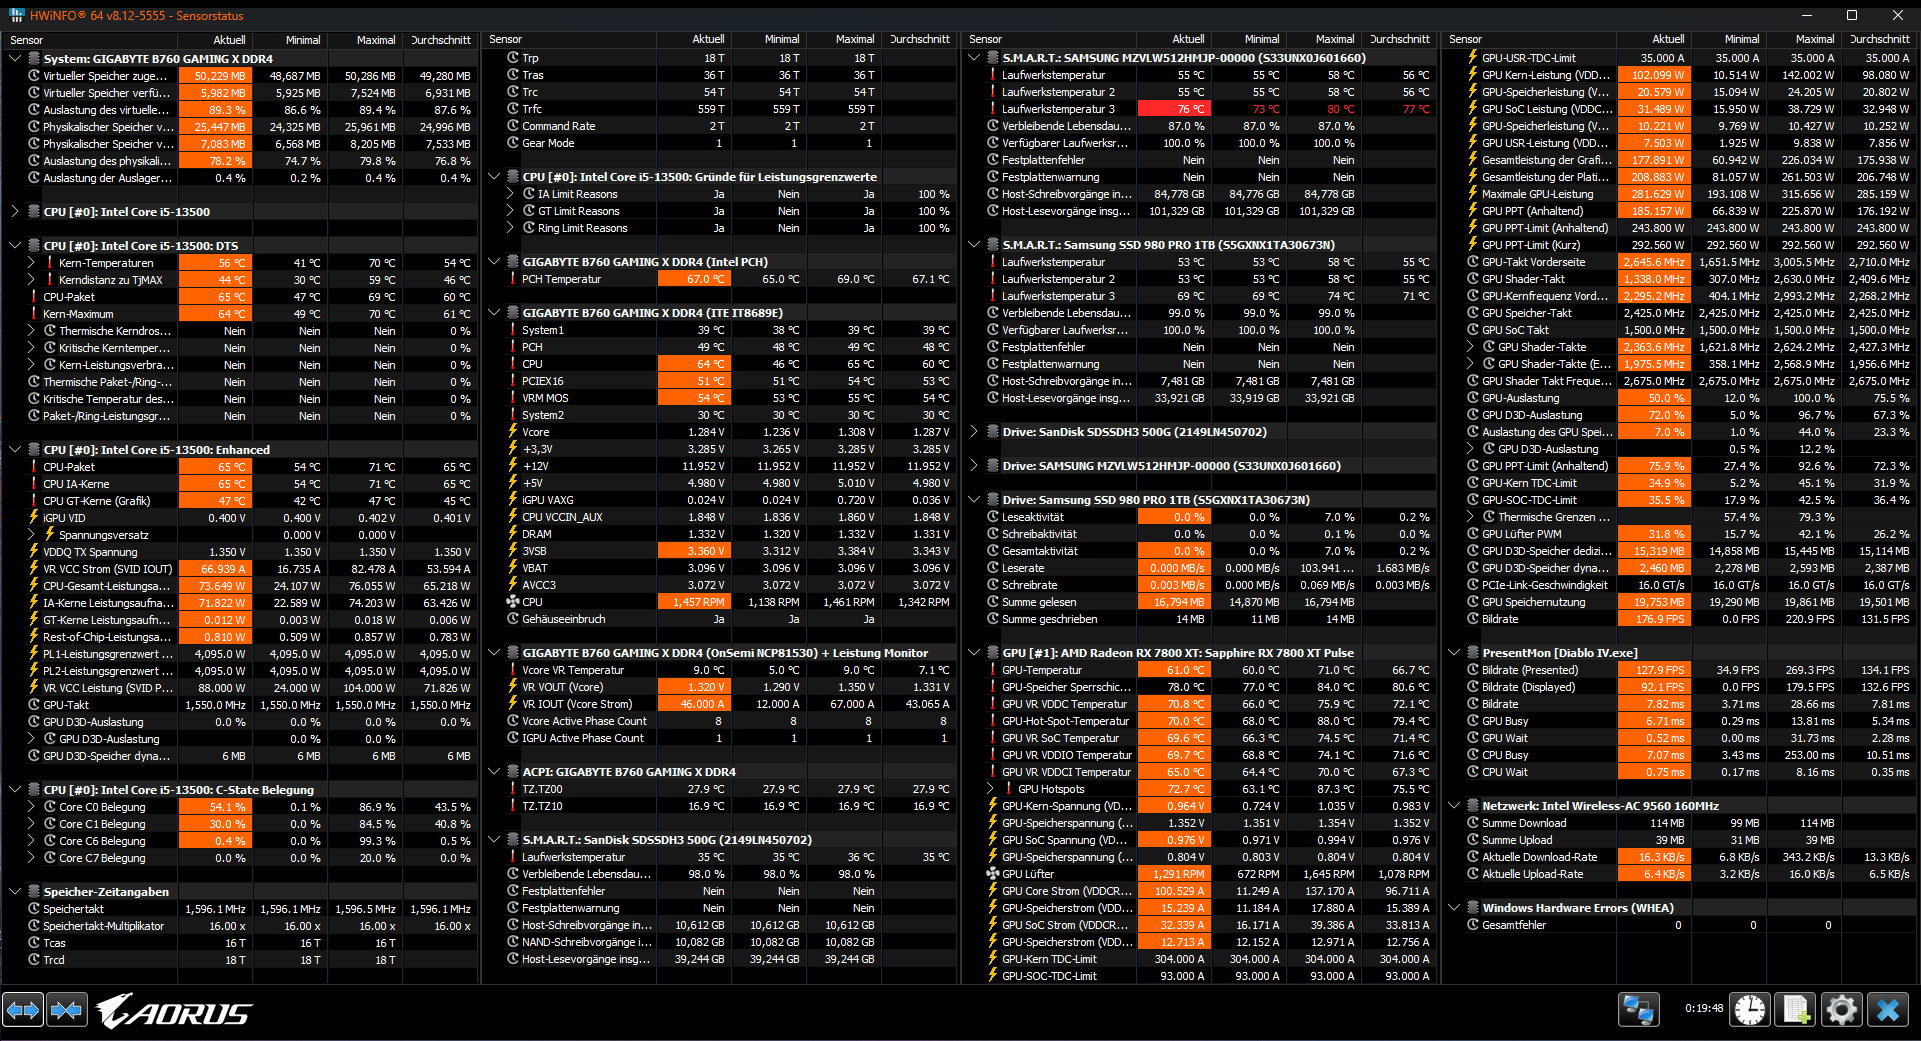Screen dimensions: 1921x1041
Task: Click the 50,229 MB current value
Action: (x=215, y=76)
